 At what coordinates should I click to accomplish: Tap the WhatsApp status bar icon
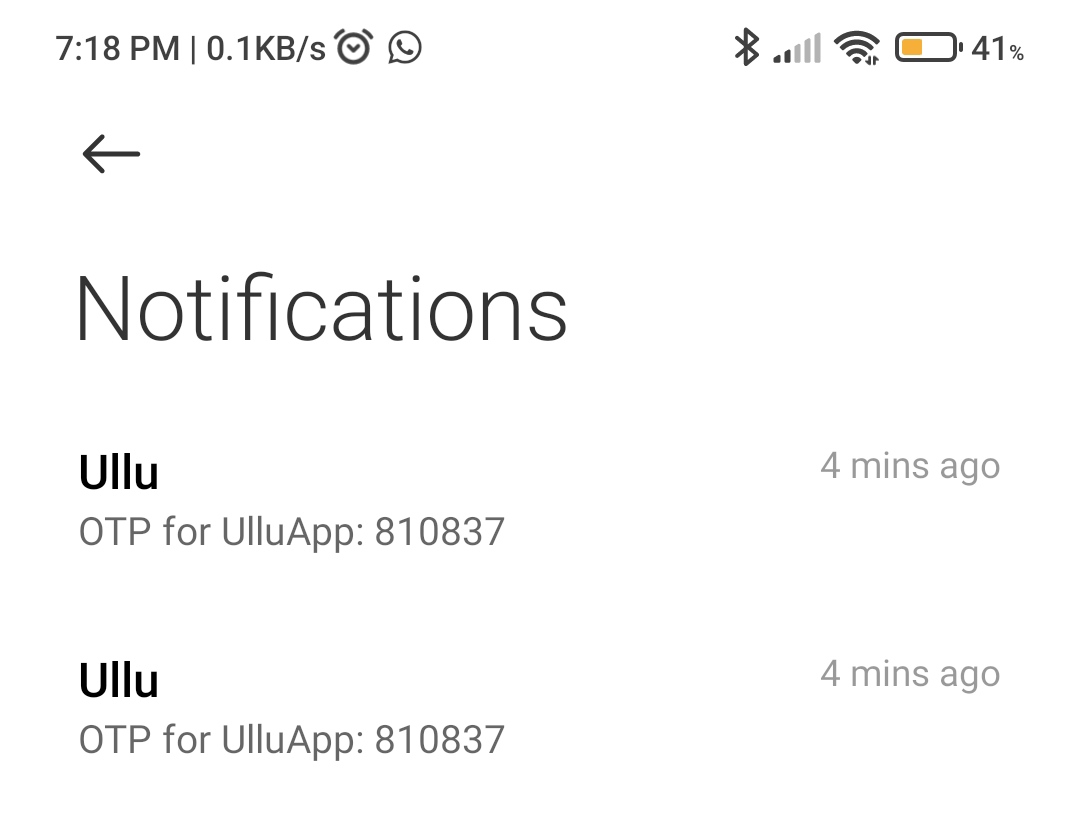[x=405, y=47]
